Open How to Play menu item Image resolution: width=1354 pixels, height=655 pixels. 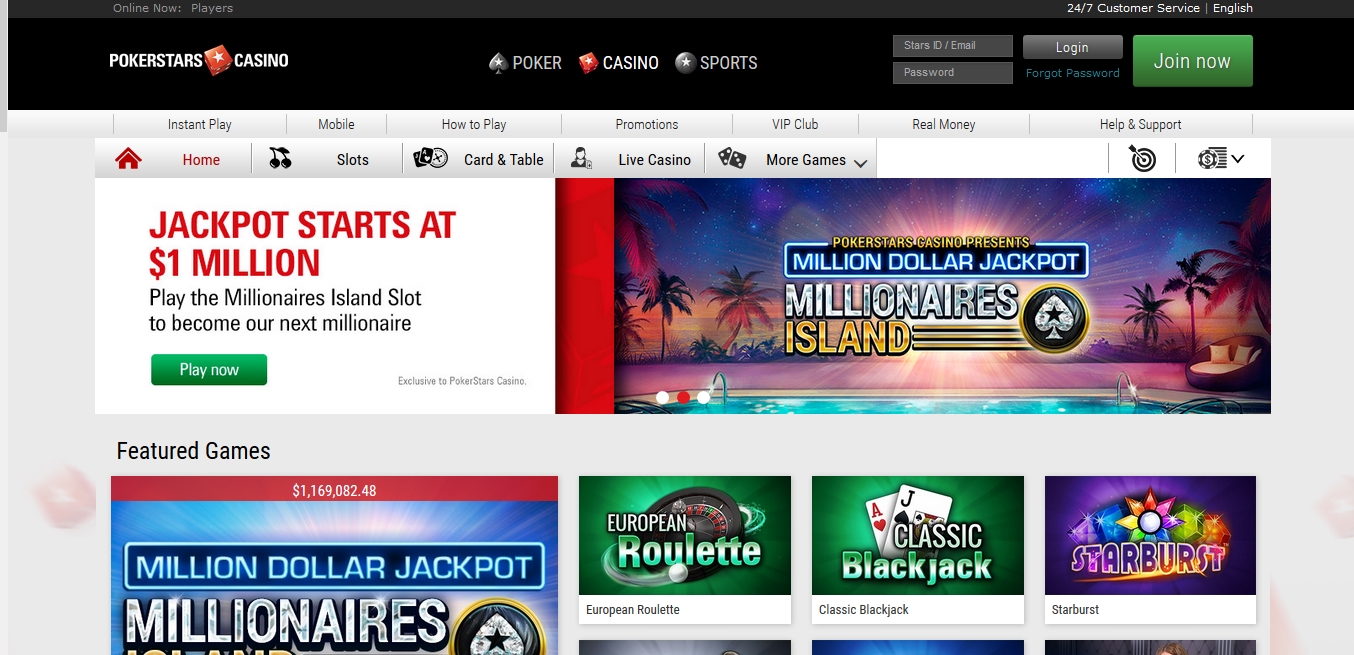pyautogui.click(x=474, y=124)
